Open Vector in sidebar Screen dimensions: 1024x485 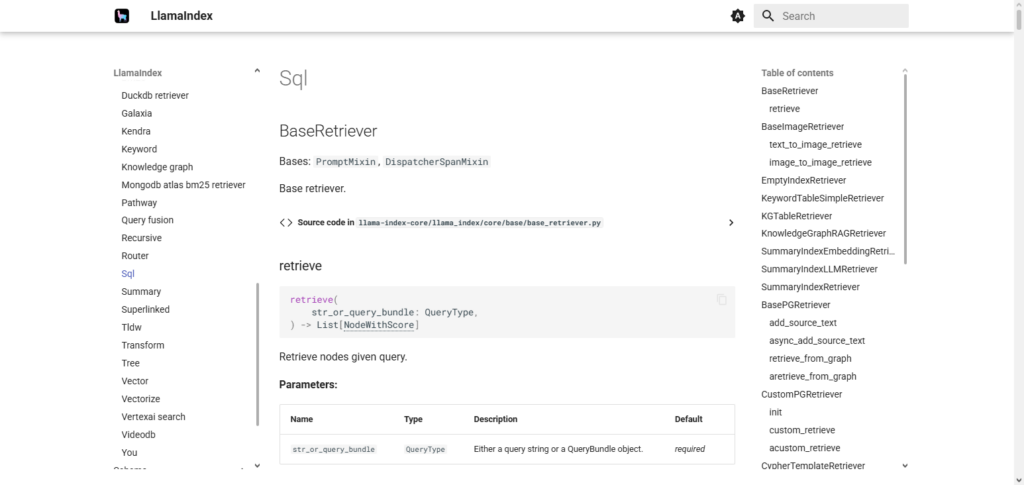[x=135, y=381]
